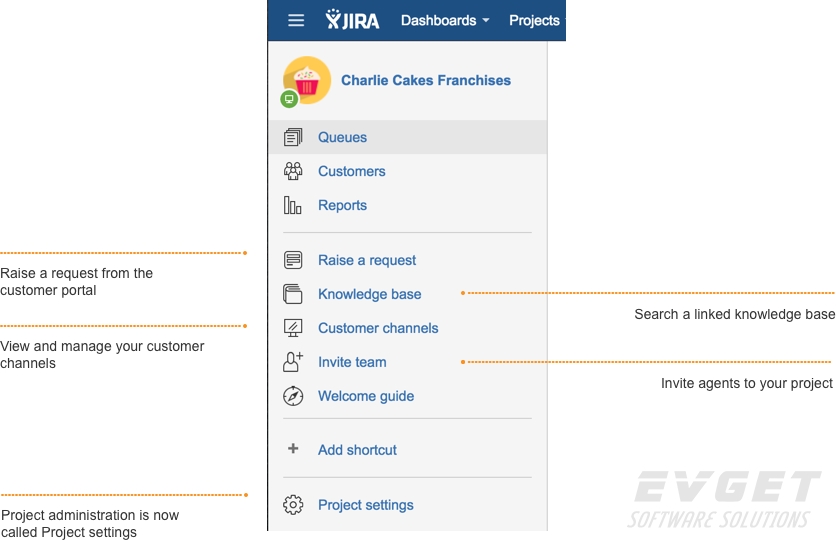Click the Knowledge base book icon
This screenshot has width=836, height=540.
[x=293, y=294]
